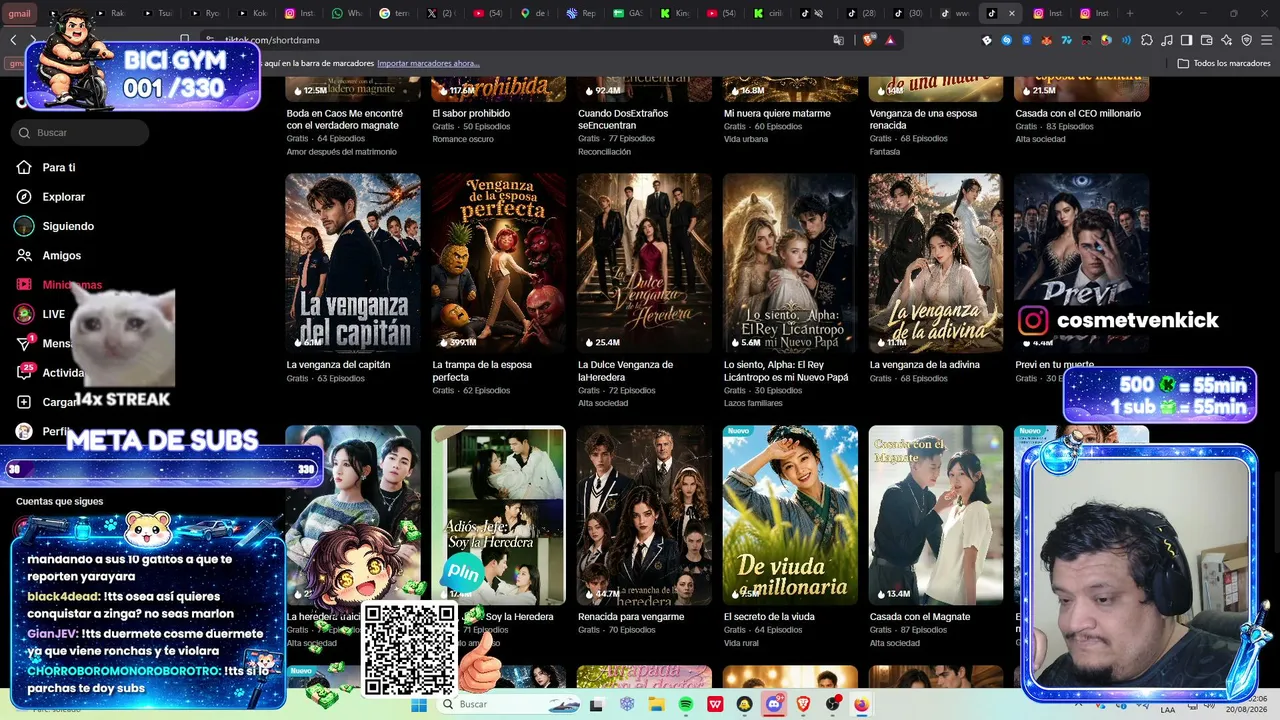Viewport: 1280px width, 720px height.
Task: Open the Todos los marcadores folder
Action: click(x=1224, y=63)
